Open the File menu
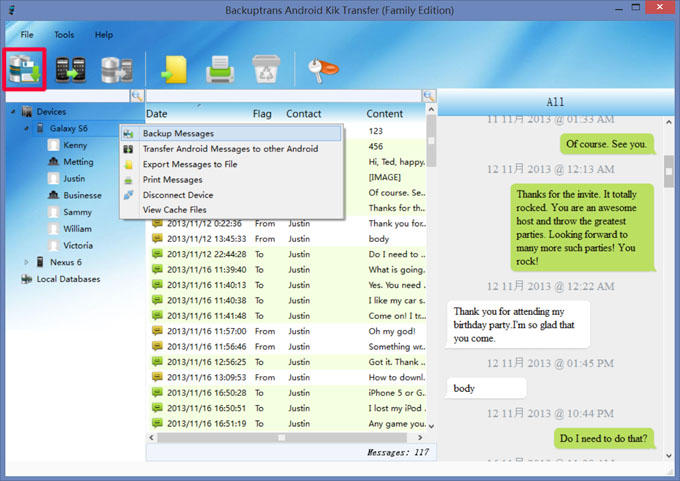680x481 pixels. click(x=27, y=35)
